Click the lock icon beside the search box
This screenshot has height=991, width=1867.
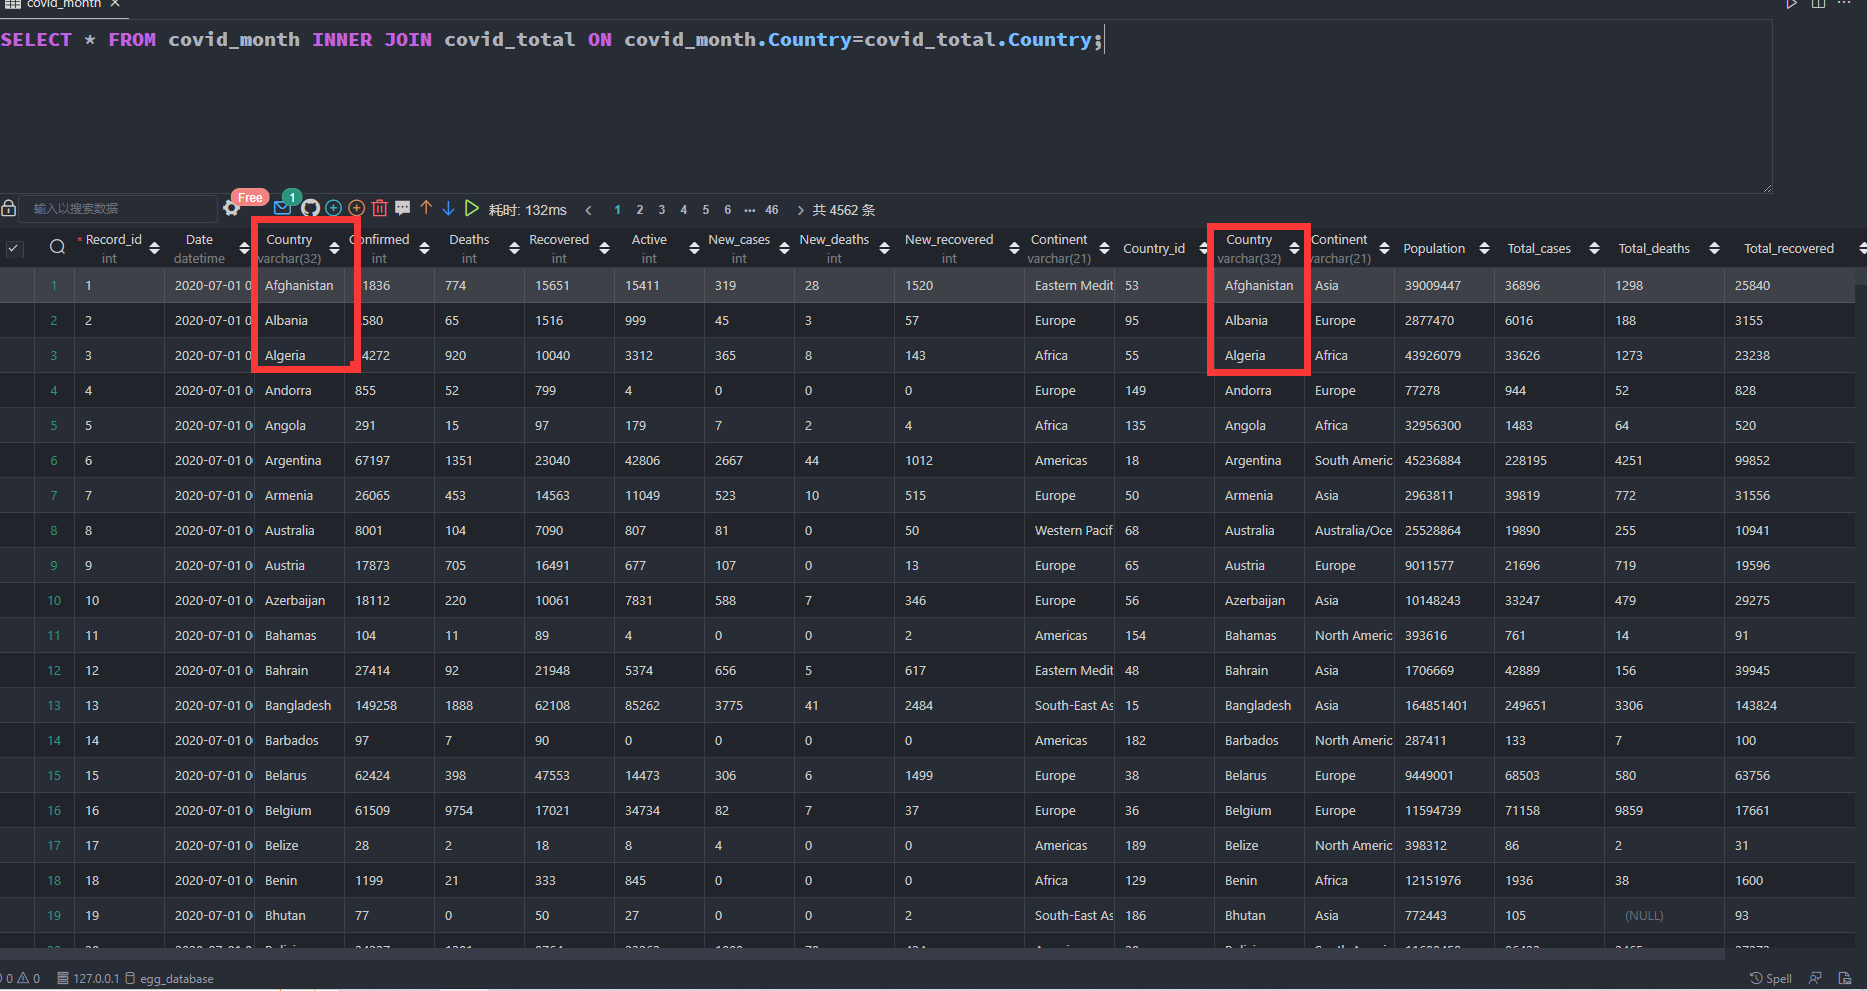[9, 208]
